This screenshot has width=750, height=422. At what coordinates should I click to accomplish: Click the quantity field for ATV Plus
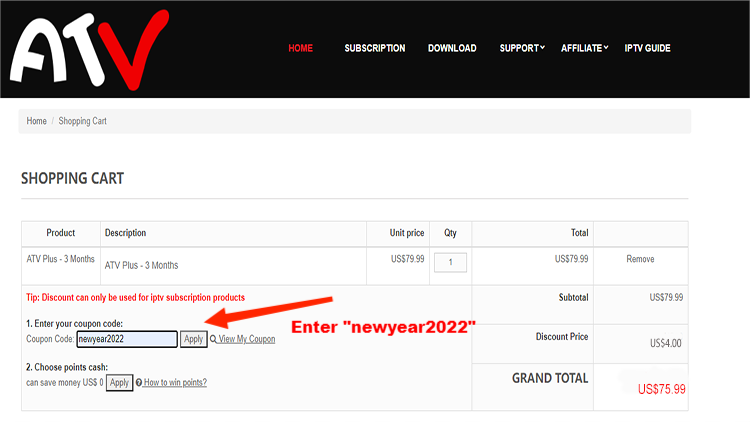450,262
